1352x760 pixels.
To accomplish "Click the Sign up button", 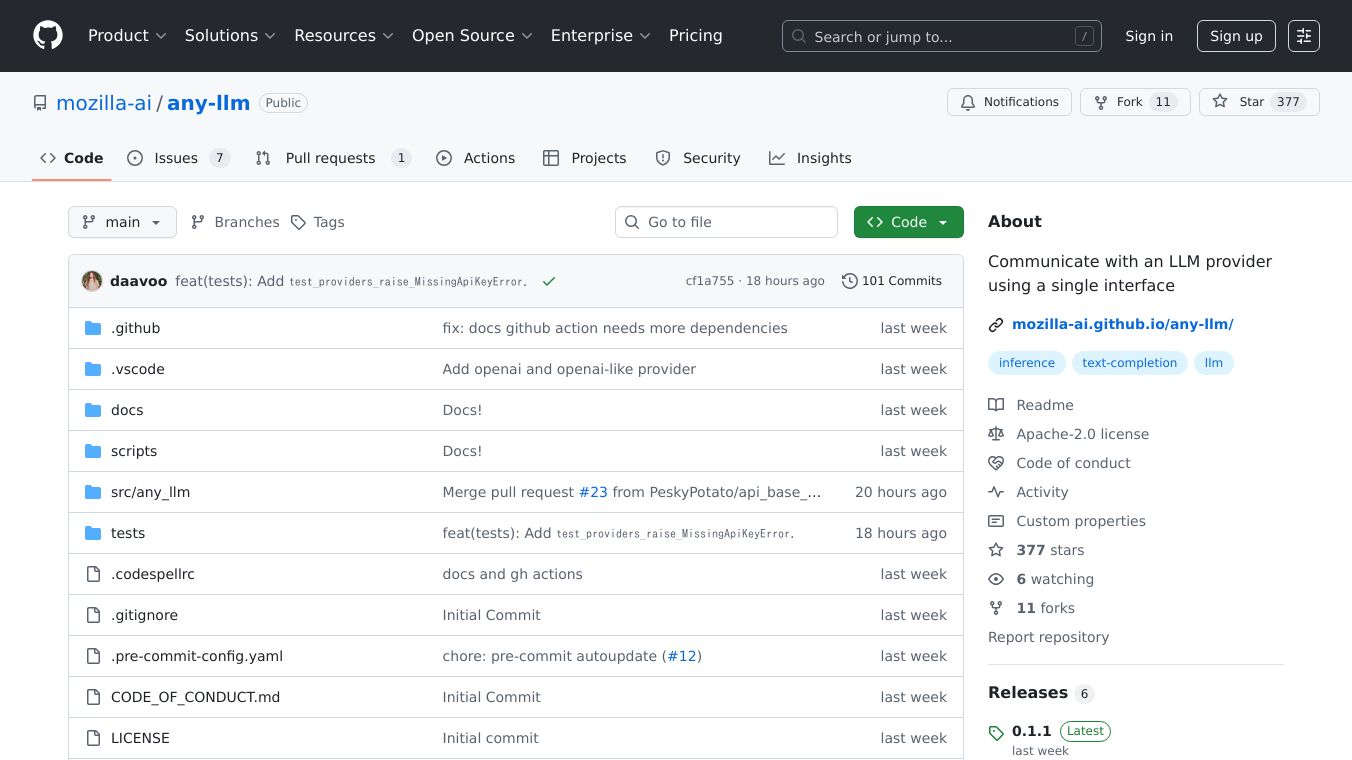I will click(1235, 36).
